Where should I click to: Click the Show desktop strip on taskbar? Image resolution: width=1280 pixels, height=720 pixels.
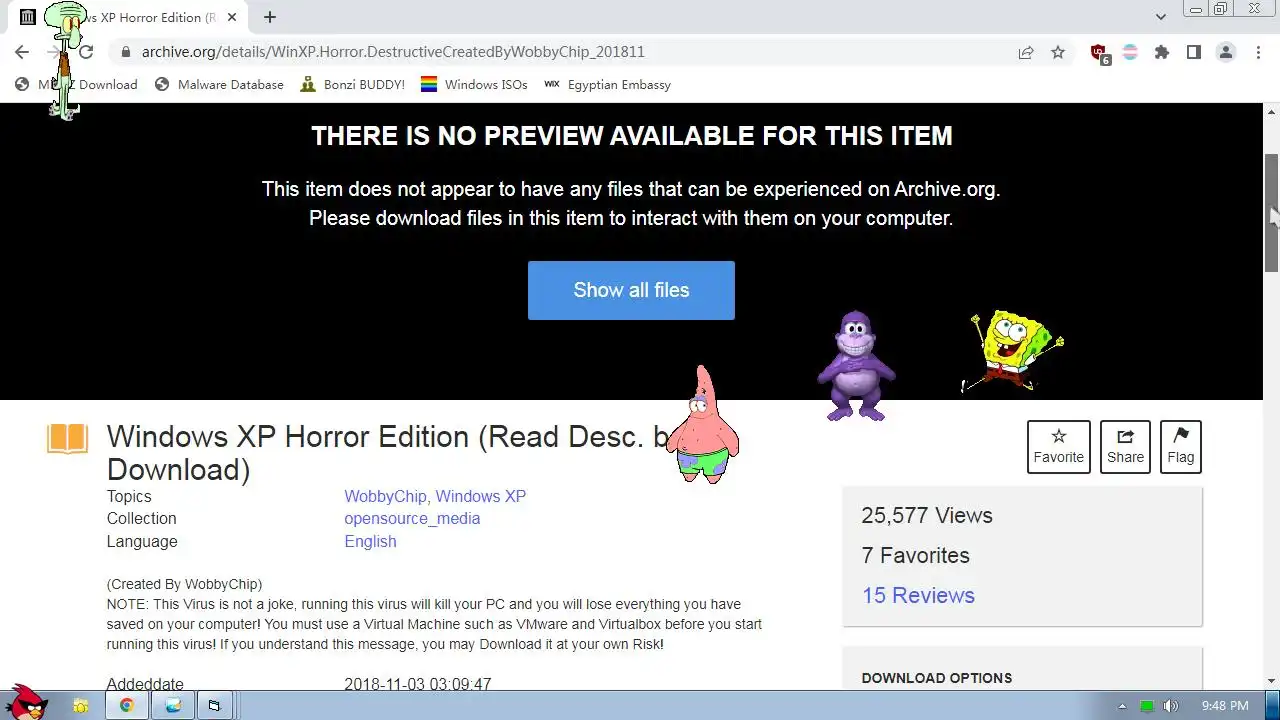pyautogui.click(x=1274, y=706)
